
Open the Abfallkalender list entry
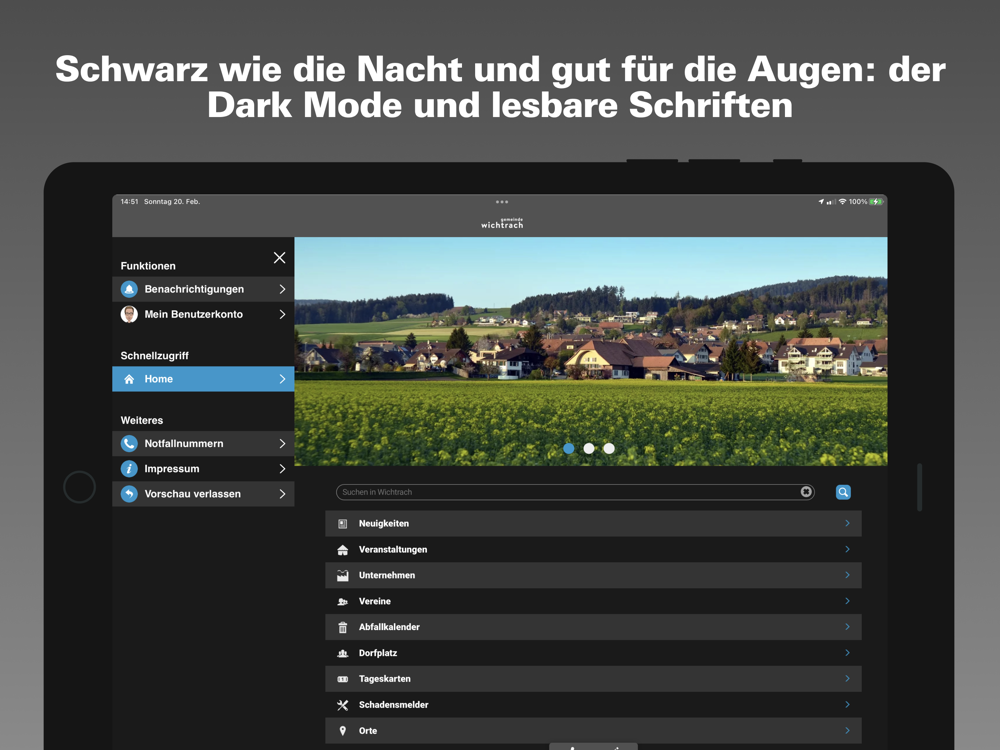pyautogui.click(x=593, y=628)
